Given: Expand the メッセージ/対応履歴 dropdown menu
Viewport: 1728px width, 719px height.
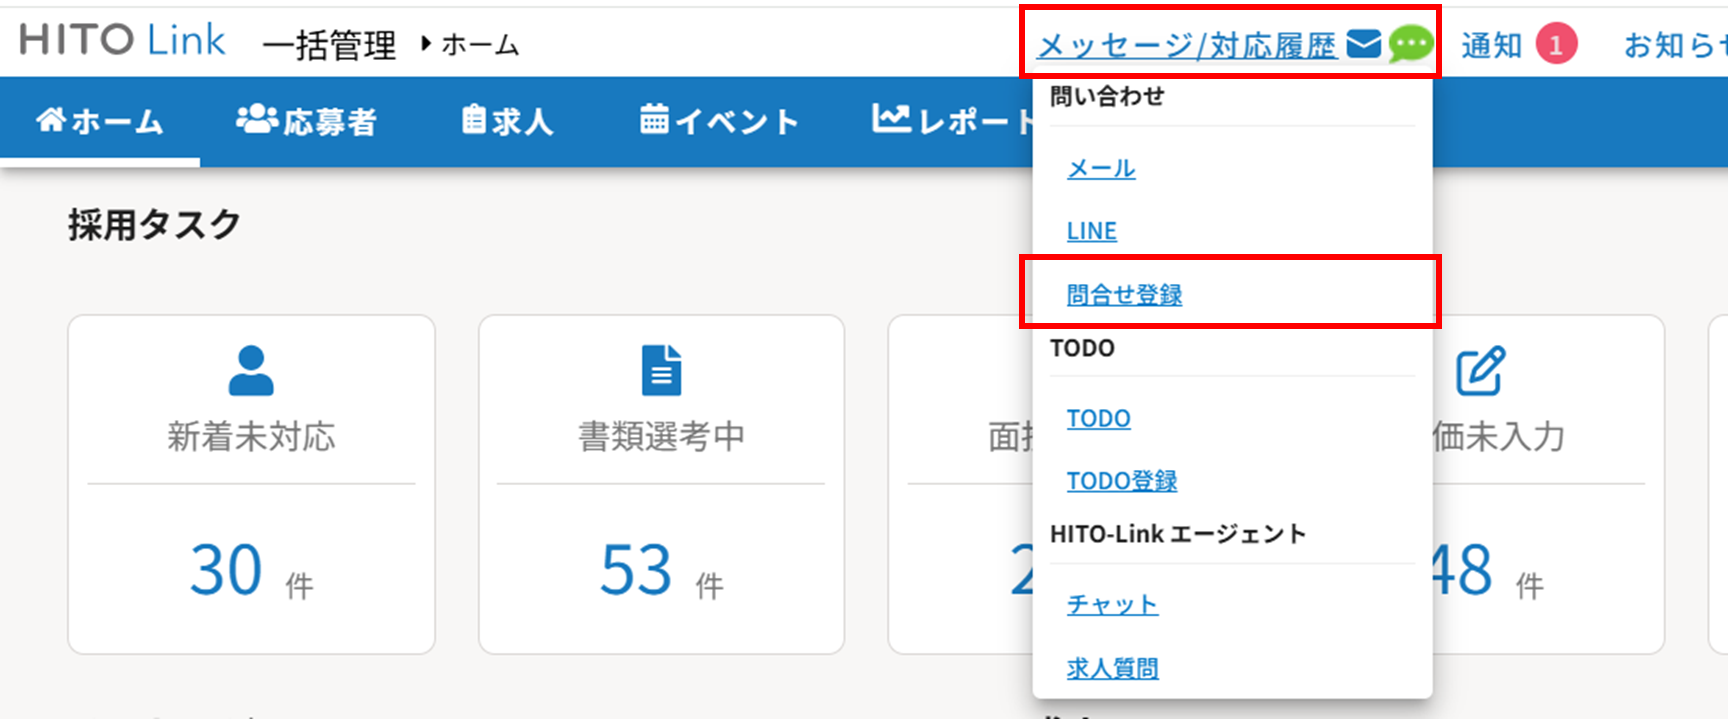Looking at the screenshot, I should click(1187, 45).
